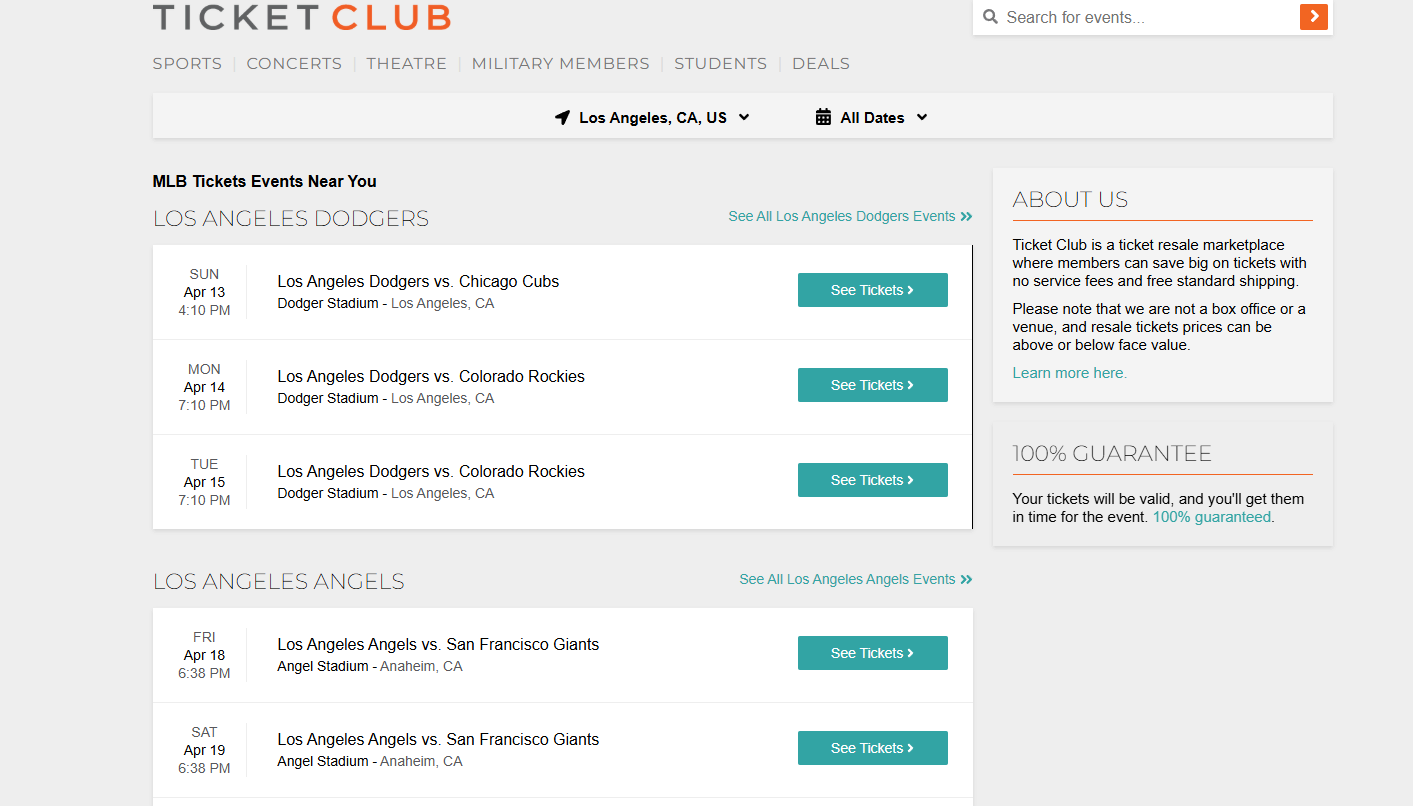The width and height of the screenshot is (1413, 806).
Task: Click the Los Angeles Angels section heading
Action: coord(279,582)
